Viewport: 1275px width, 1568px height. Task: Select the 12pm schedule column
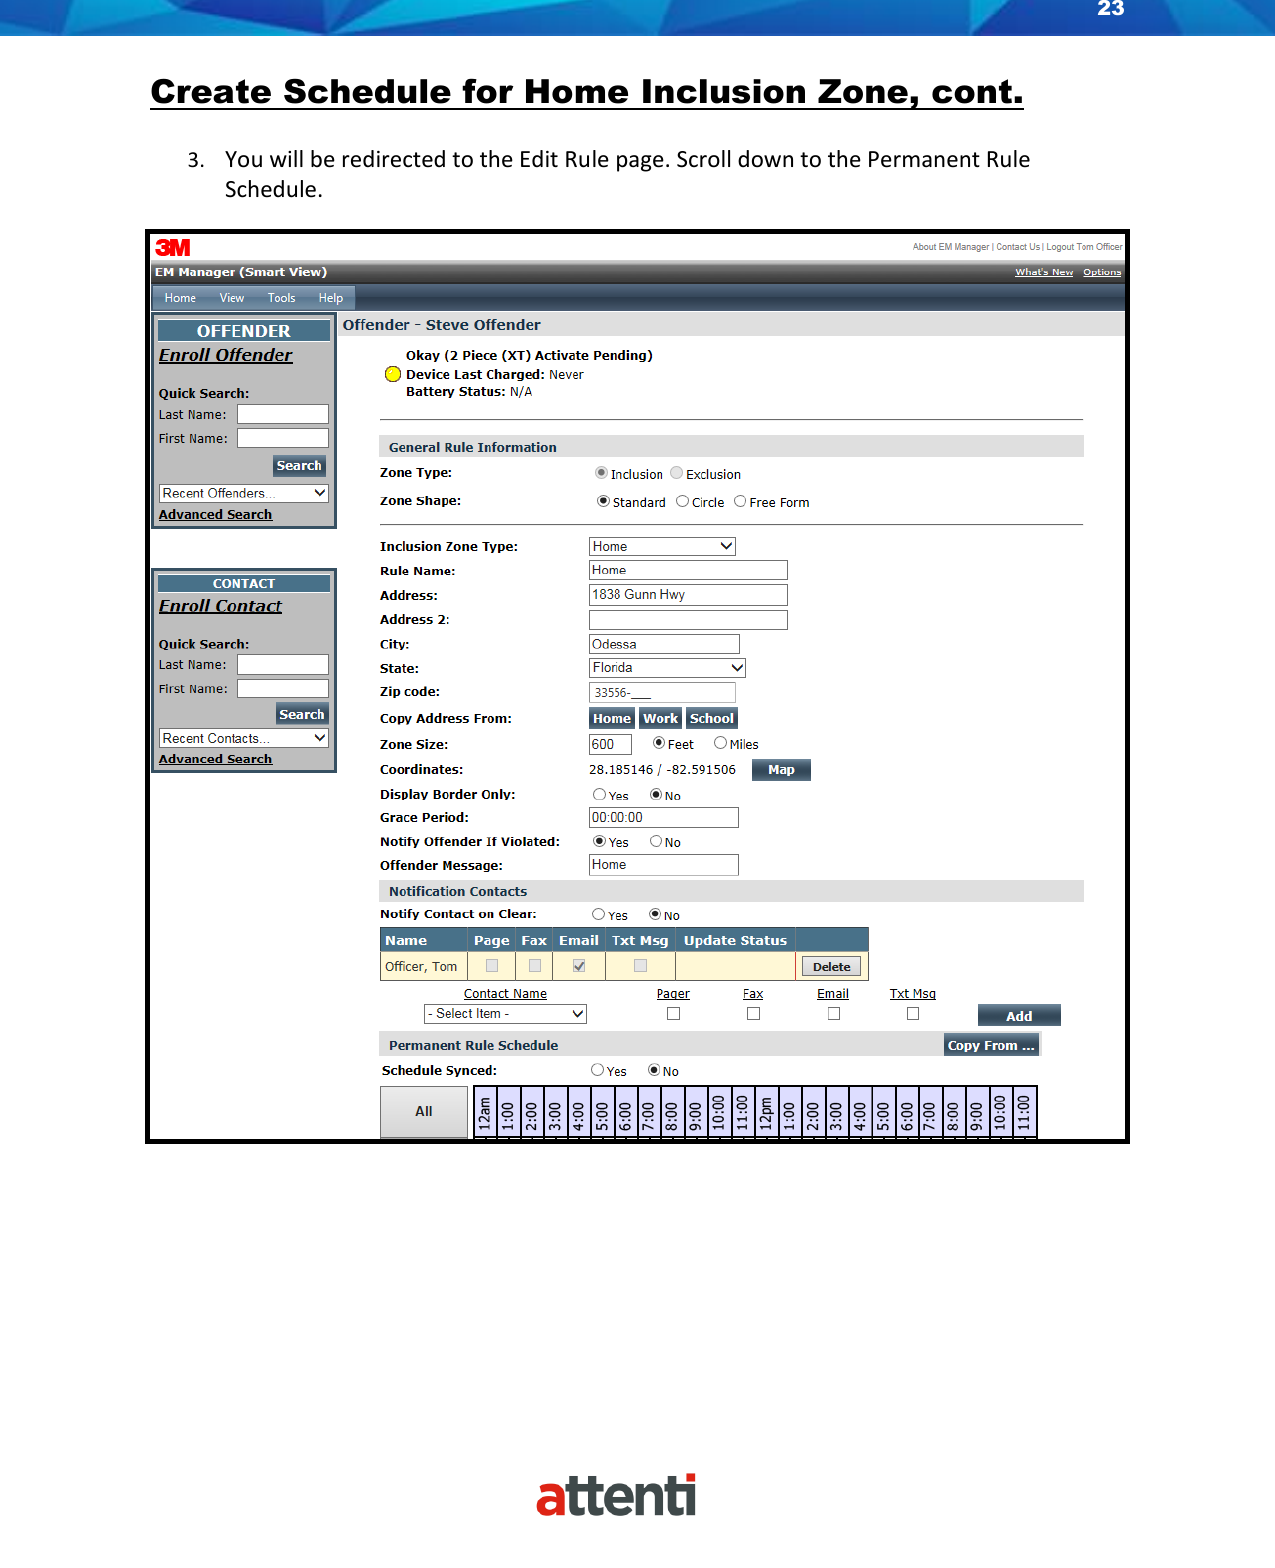[767, 1112]
